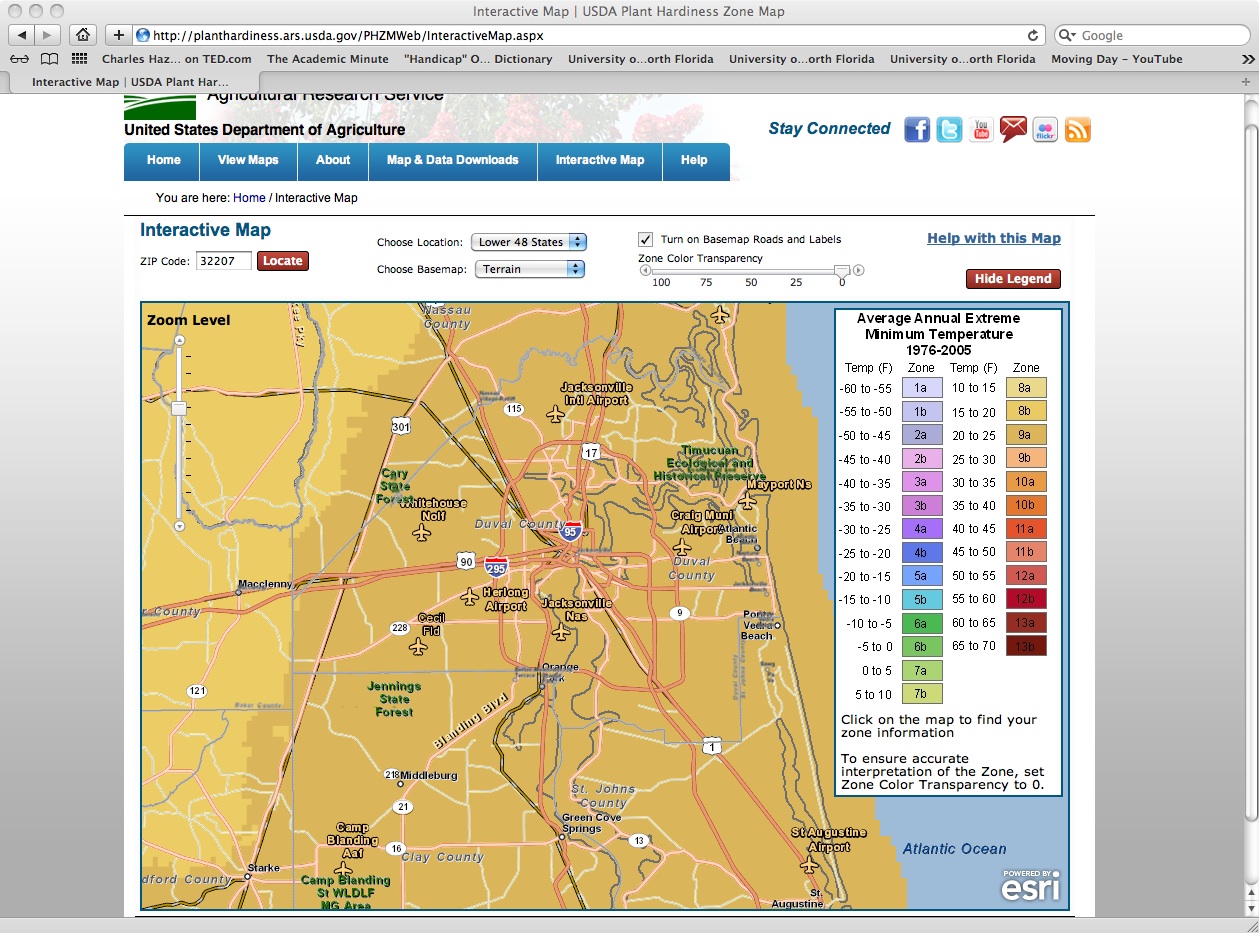This screenshot has width=1259, height=933.
Task: Click the email envelope icon
Action: click(1013, 130)
